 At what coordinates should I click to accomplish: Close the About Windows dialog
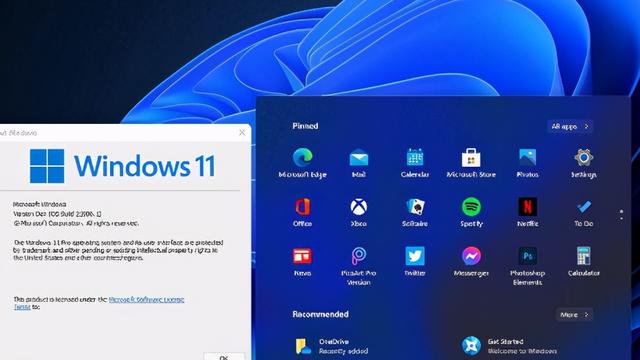[242, 132]
